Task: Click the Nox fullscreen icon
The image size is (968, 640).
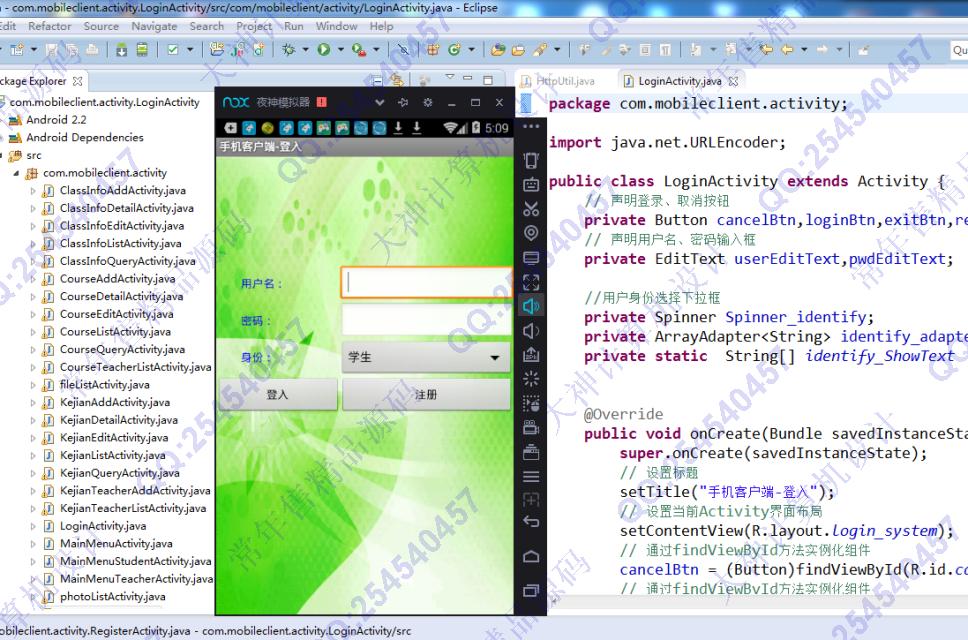Action: click(531, 282)
